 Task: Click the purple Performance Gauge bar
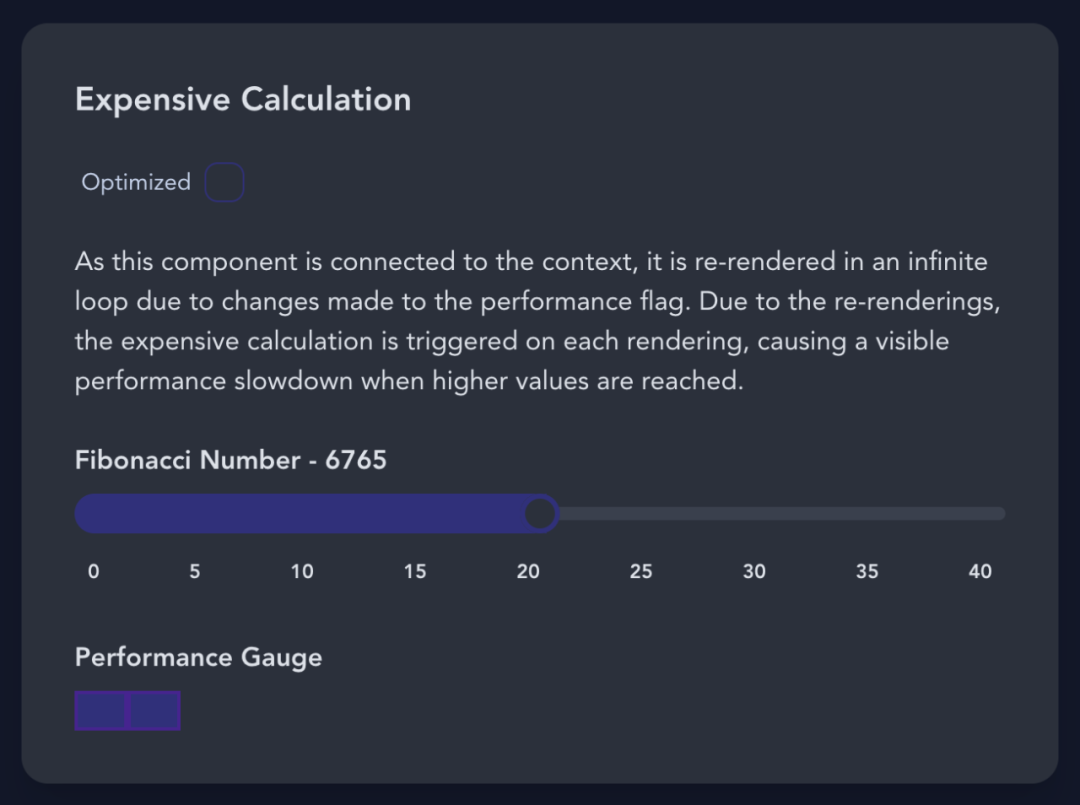coord(128,710)
